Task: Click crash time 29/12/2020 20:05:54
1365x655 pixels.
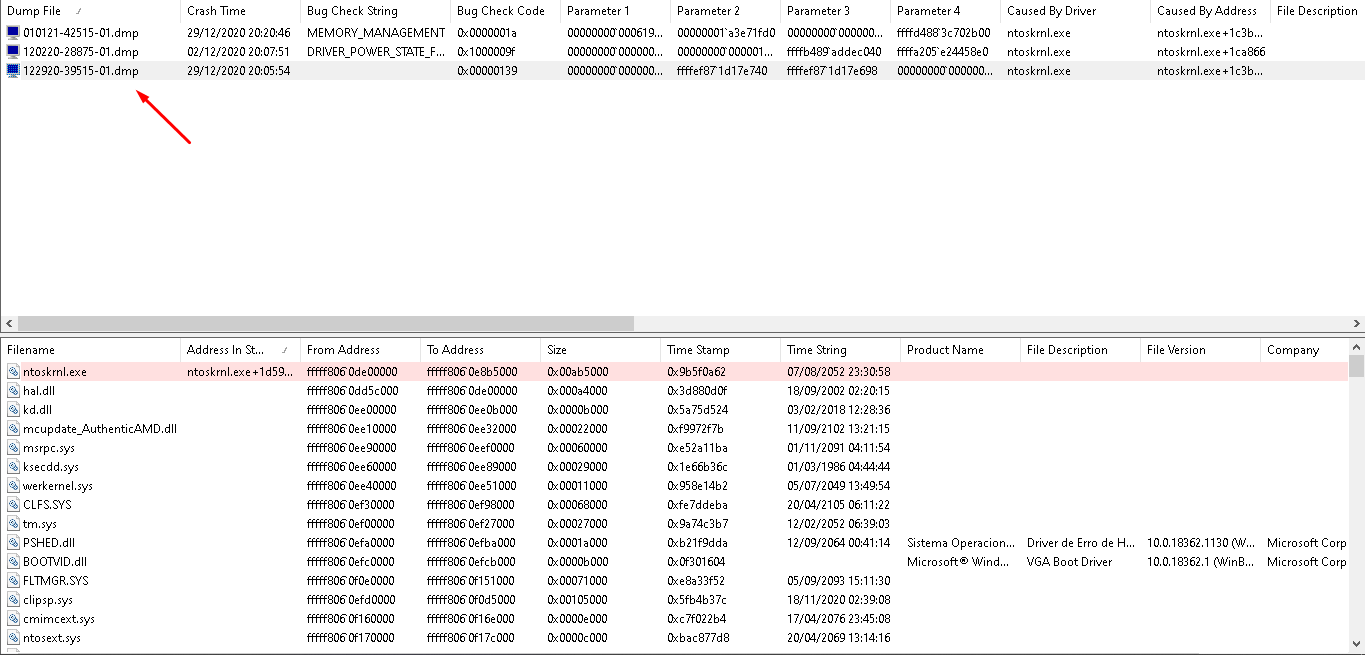Action: (x=239, y=71)
